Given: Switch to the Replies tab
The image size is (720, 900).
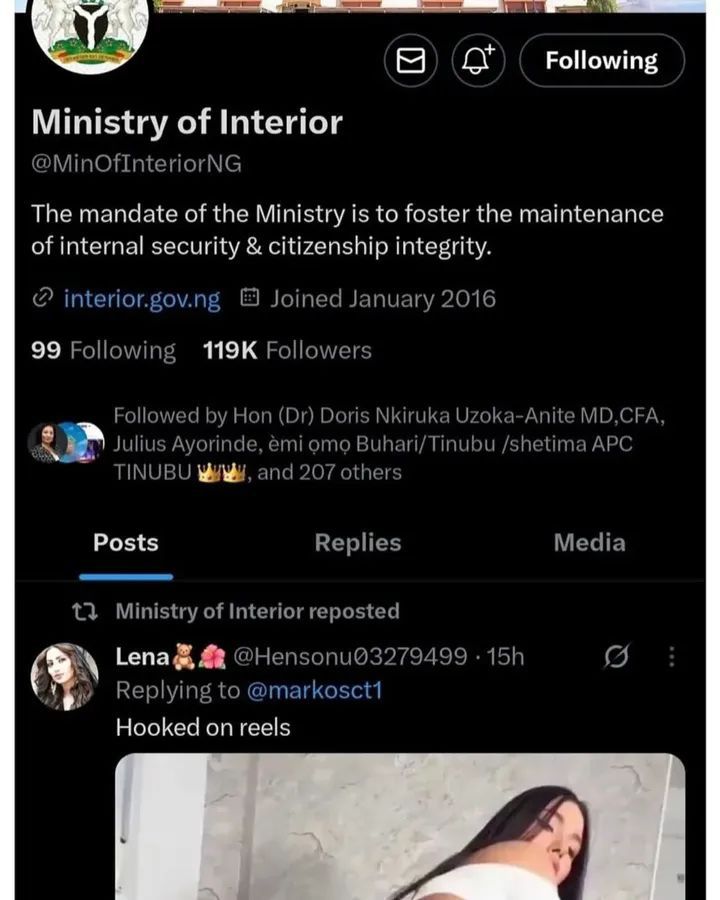Looking at the screenshot, I should 358,543.
